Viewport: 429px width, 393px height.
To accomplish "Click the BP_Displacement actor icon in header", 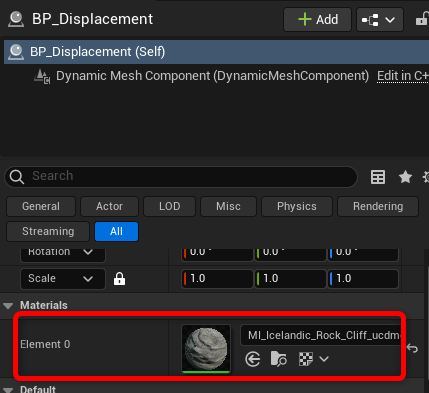I will point(16,19).
